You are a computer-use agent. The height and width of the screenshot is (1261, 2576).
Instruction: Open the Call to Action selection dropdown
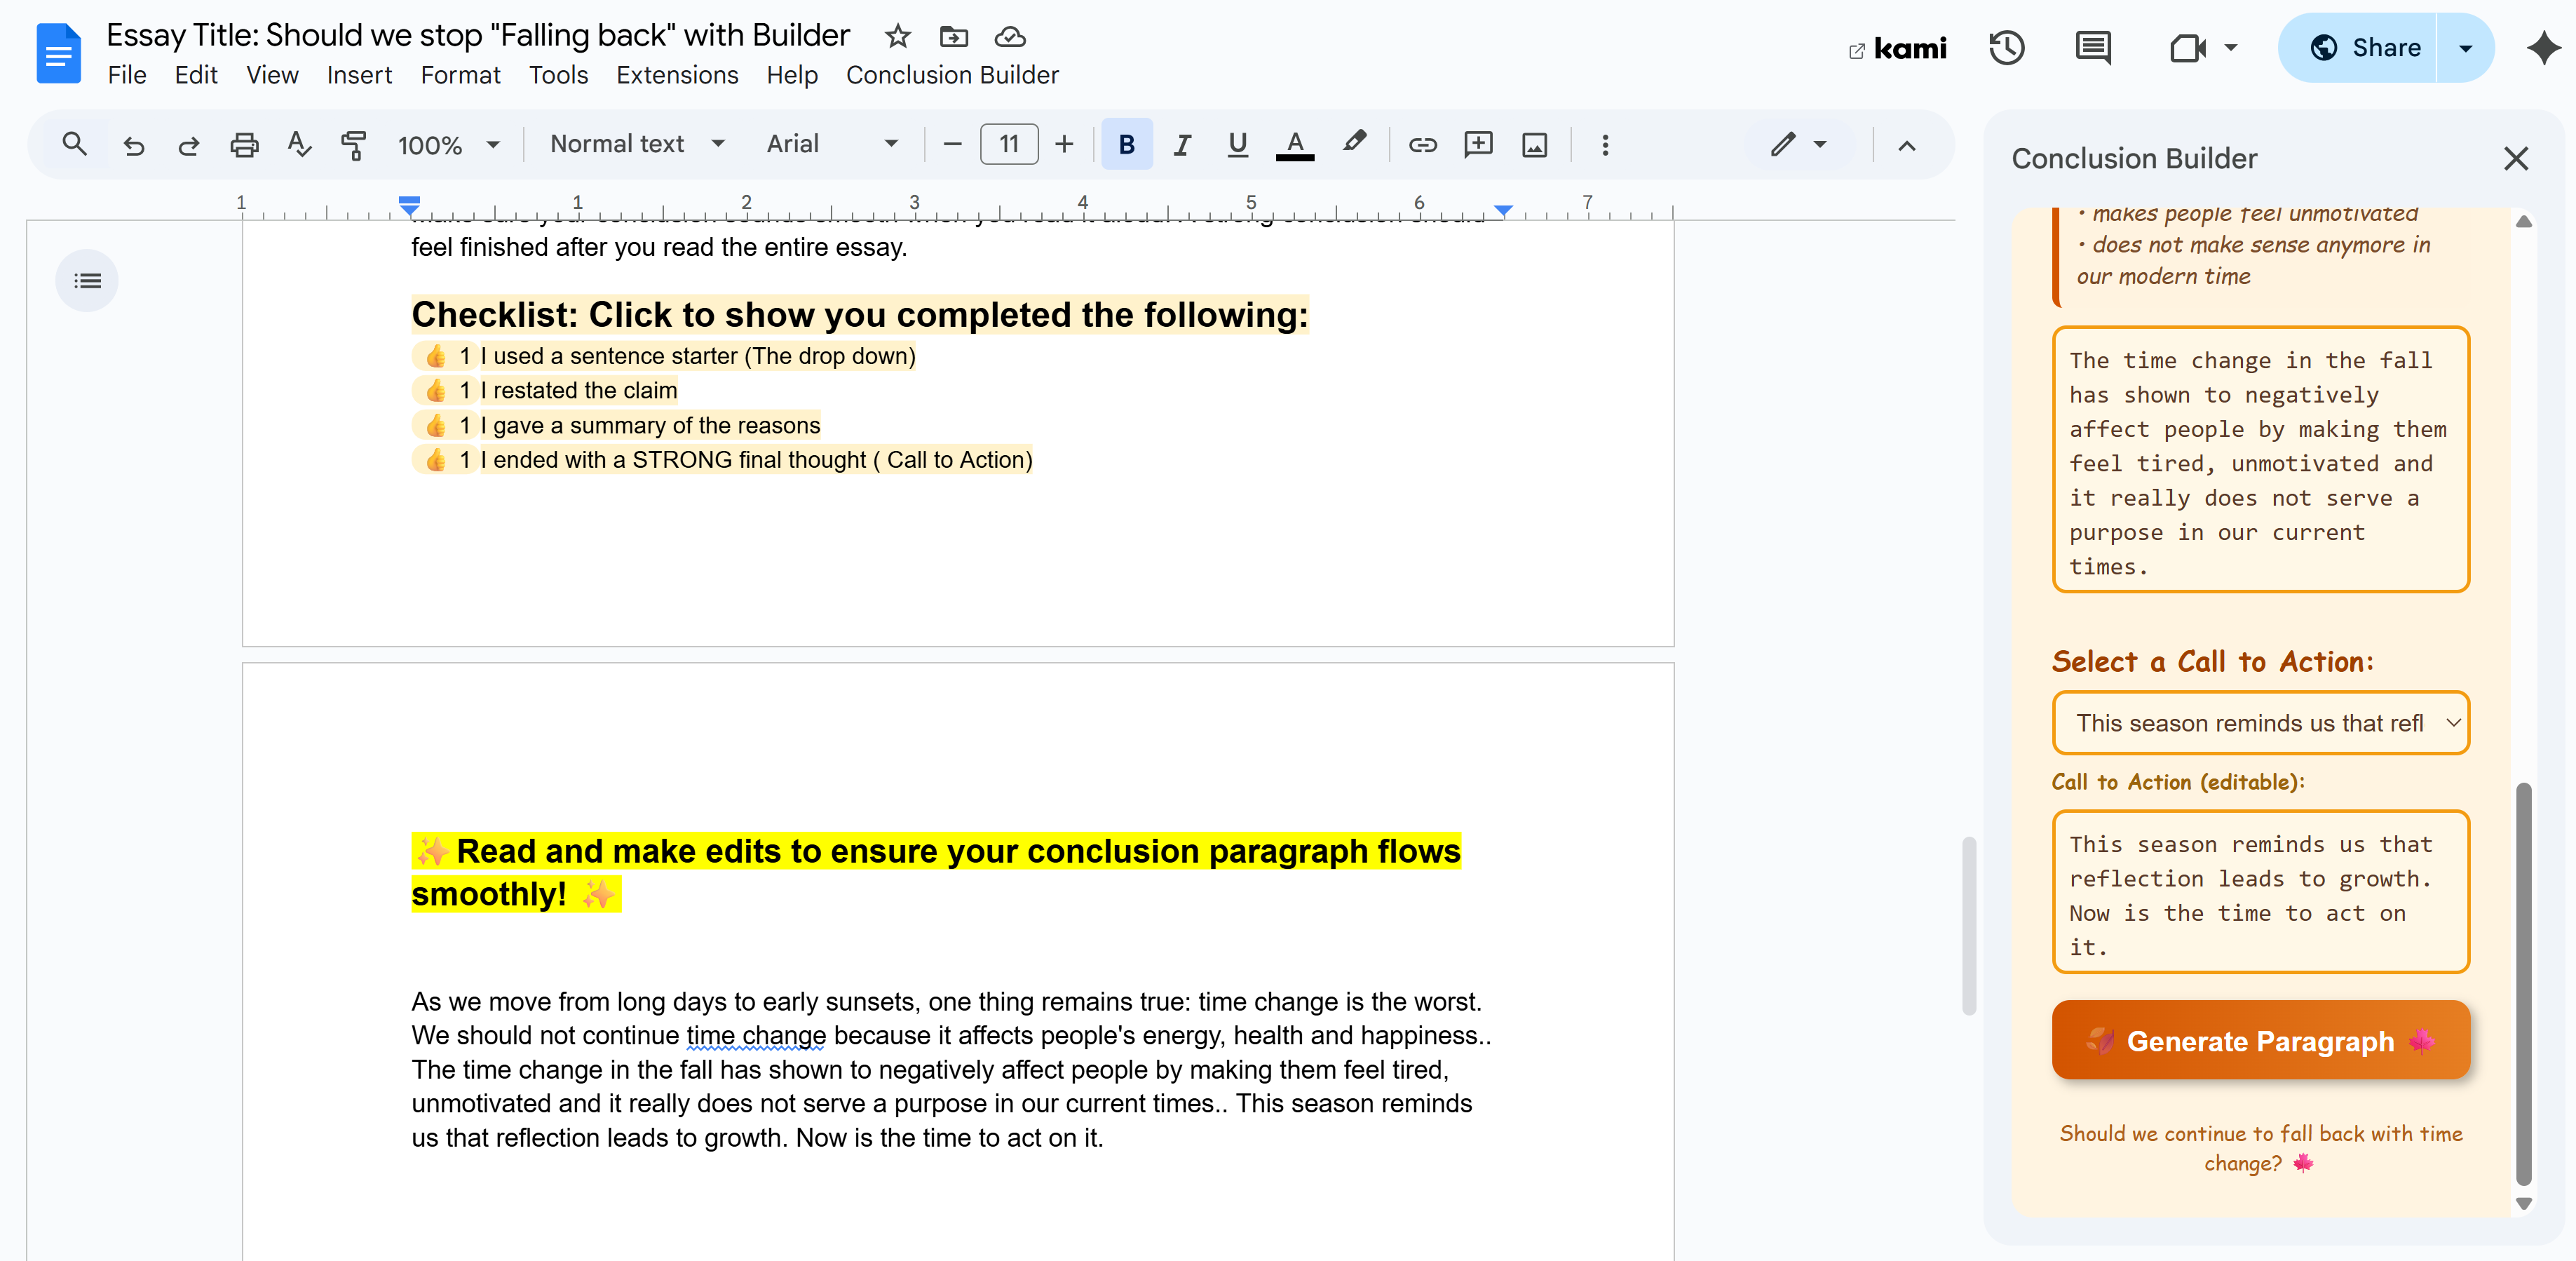point(2260,722)
